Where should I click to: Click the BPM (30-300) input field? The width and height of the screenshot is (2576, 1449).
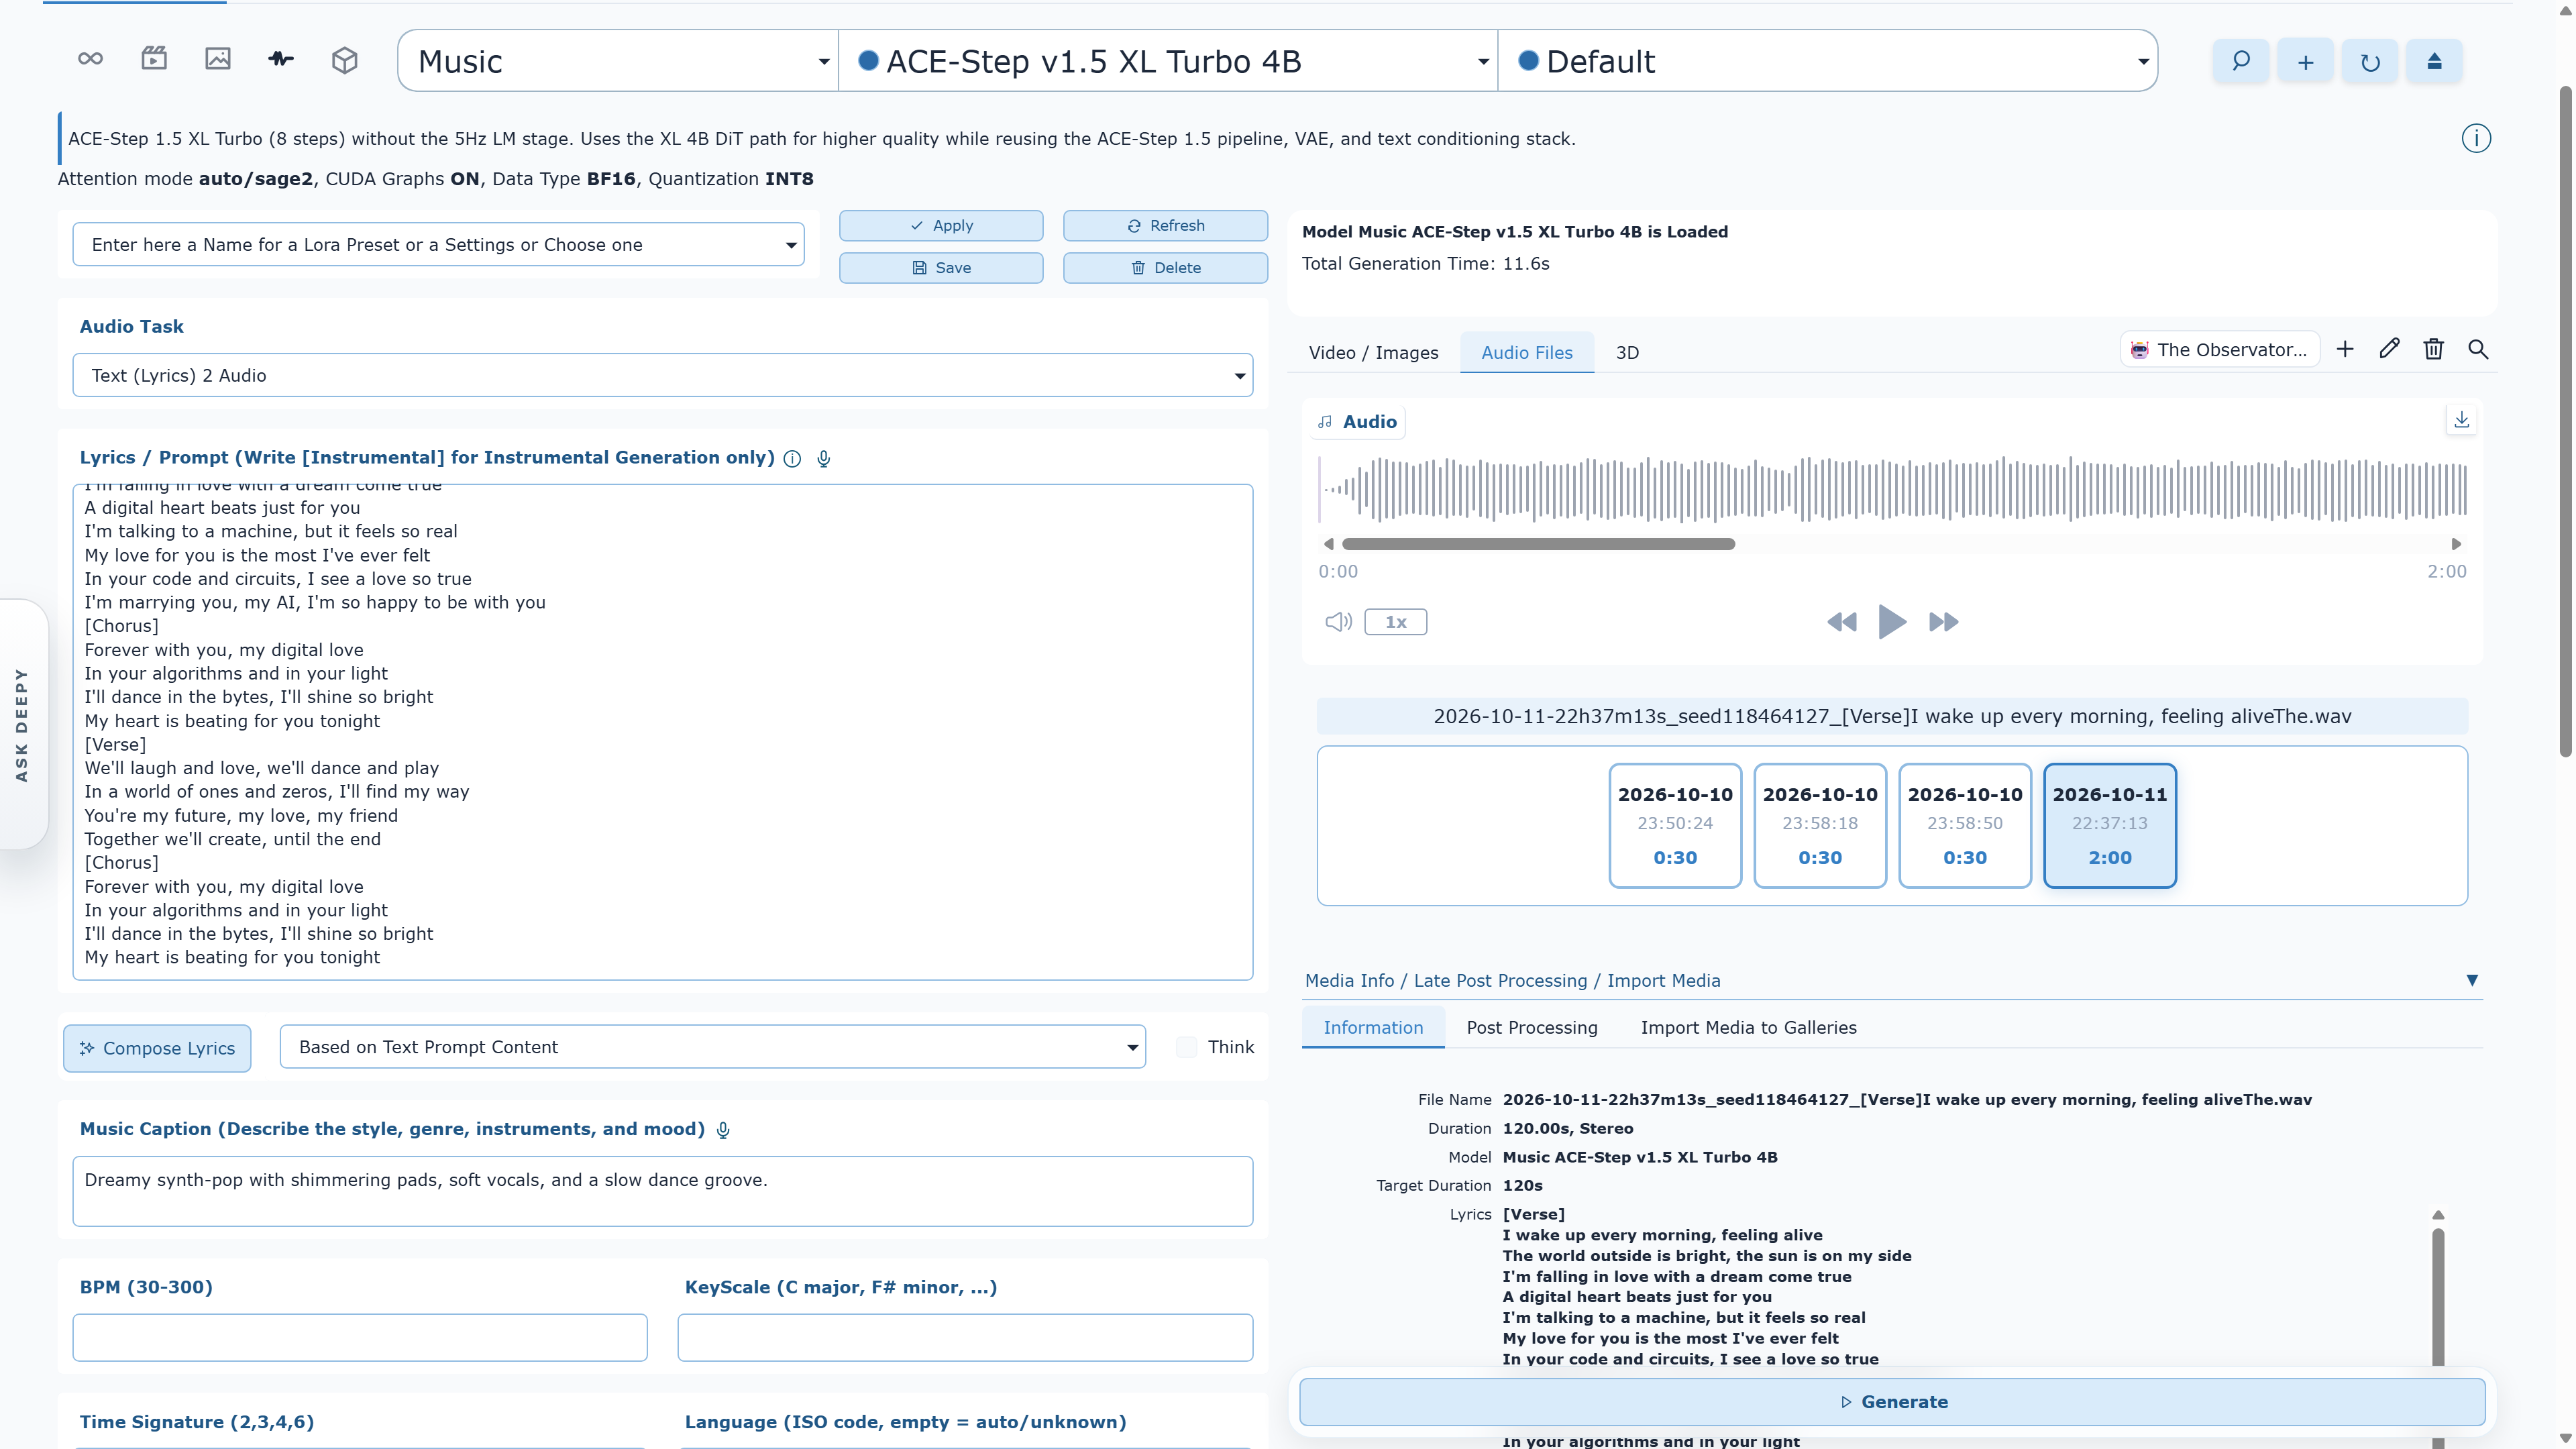[360, 1337]
